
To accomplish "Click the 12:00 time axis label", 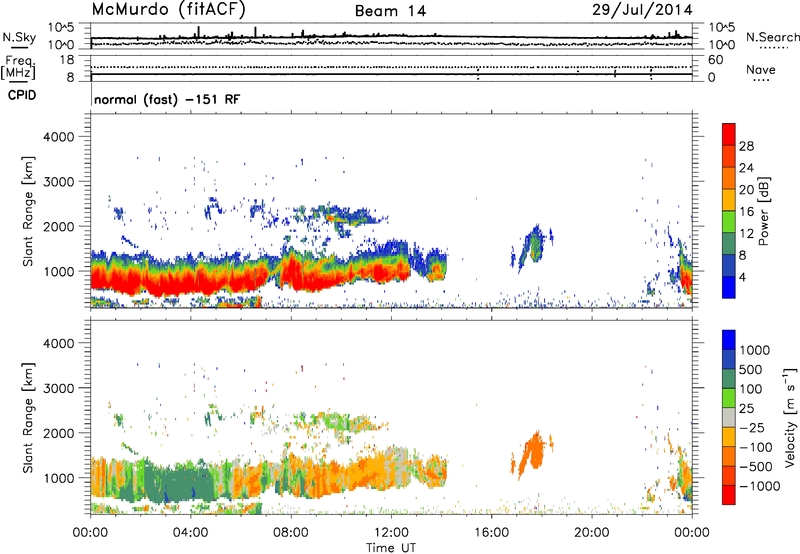I will pyautogui.click(x=391, y=533).
